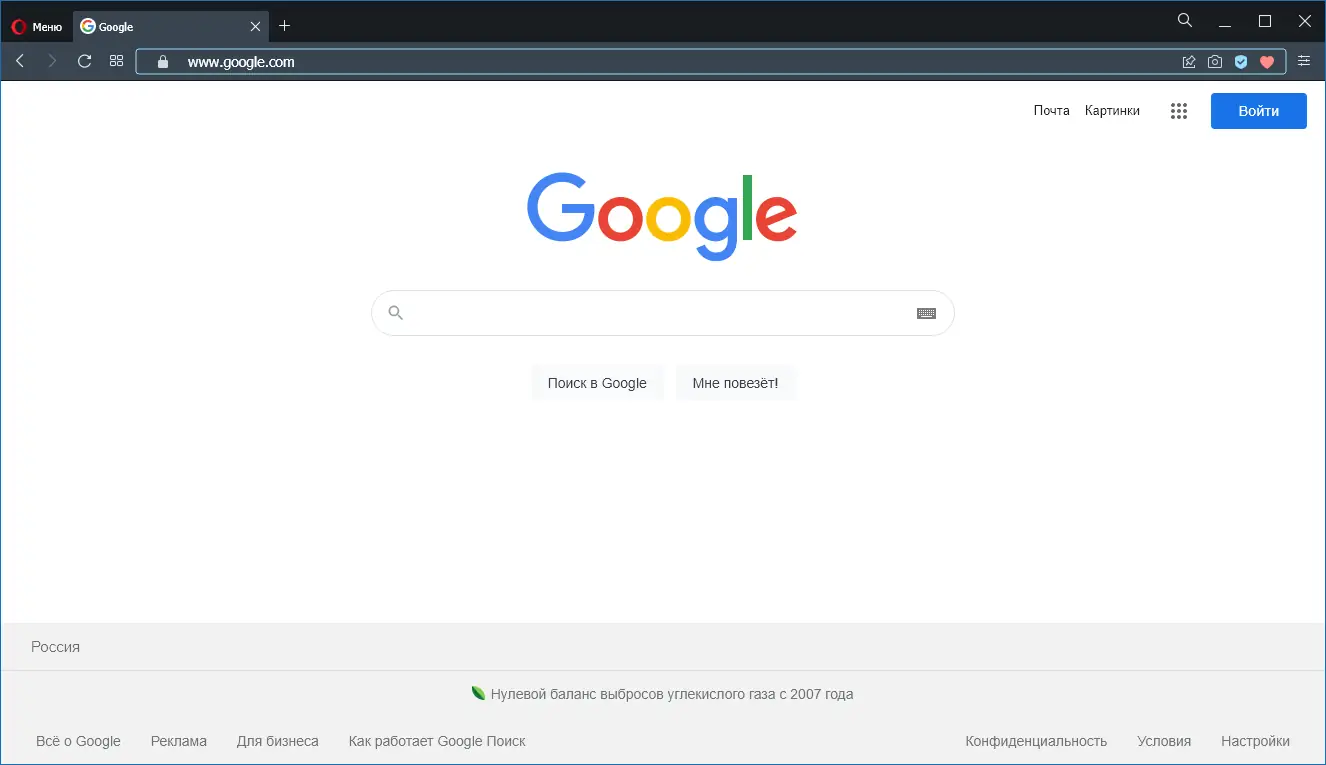
Task: Open the Всё о Google link
Action: (78, 741)
